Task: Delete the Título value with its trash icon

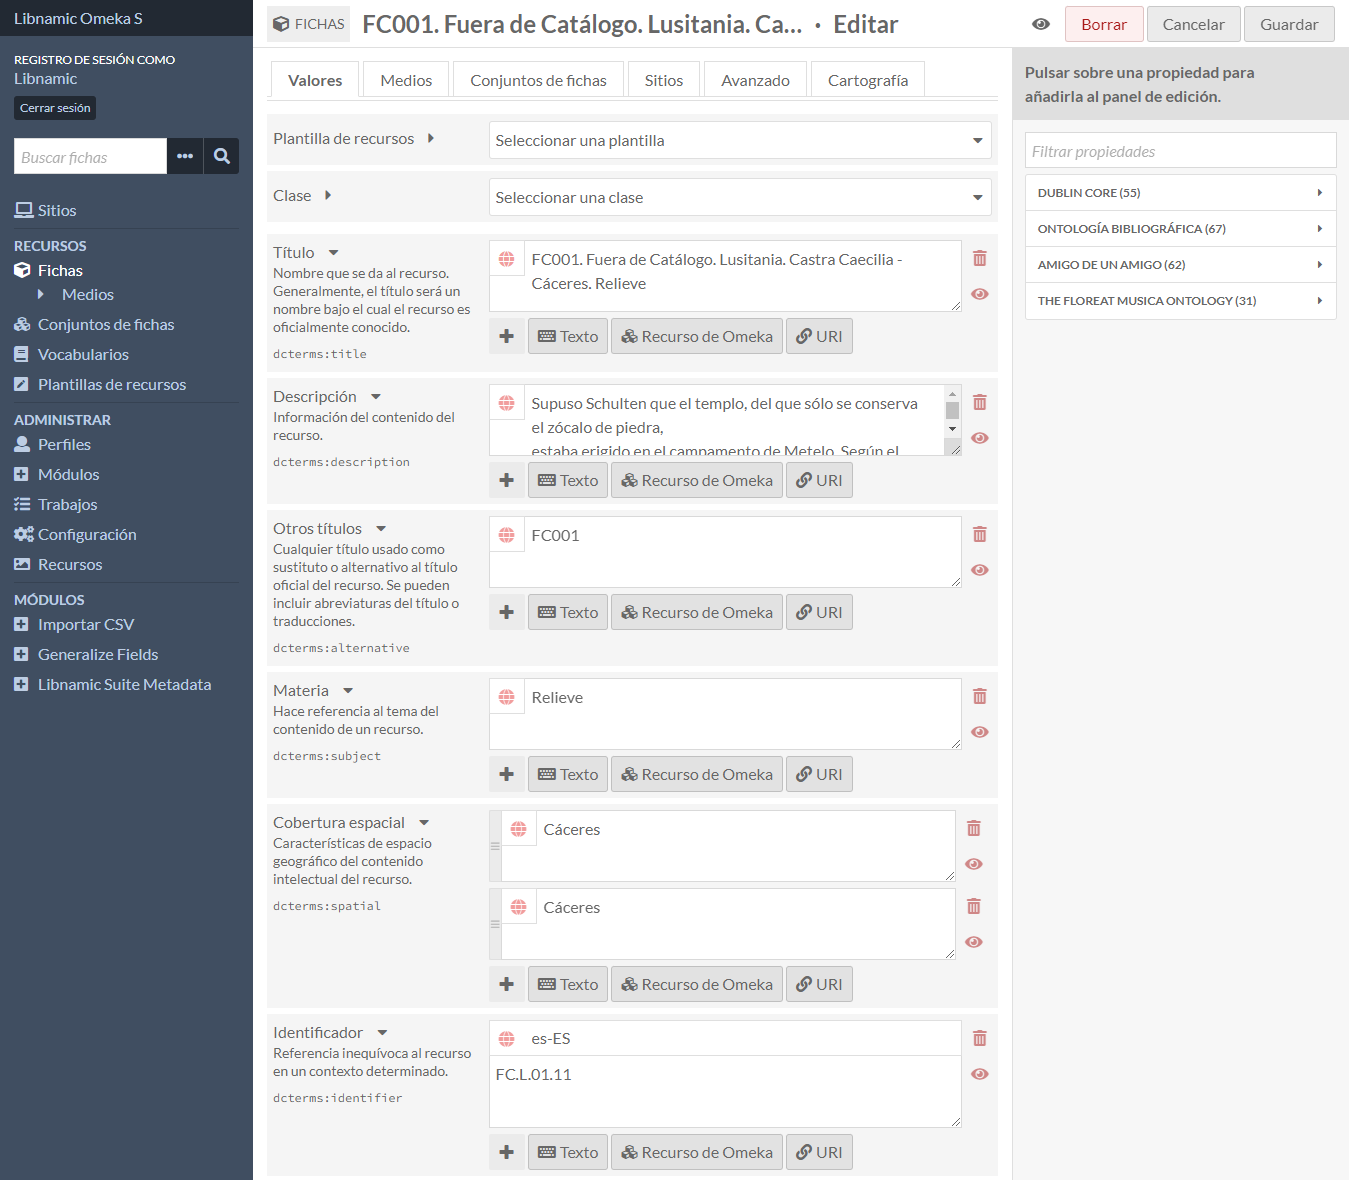Action: pyautogui.click(x=980, y=258)
